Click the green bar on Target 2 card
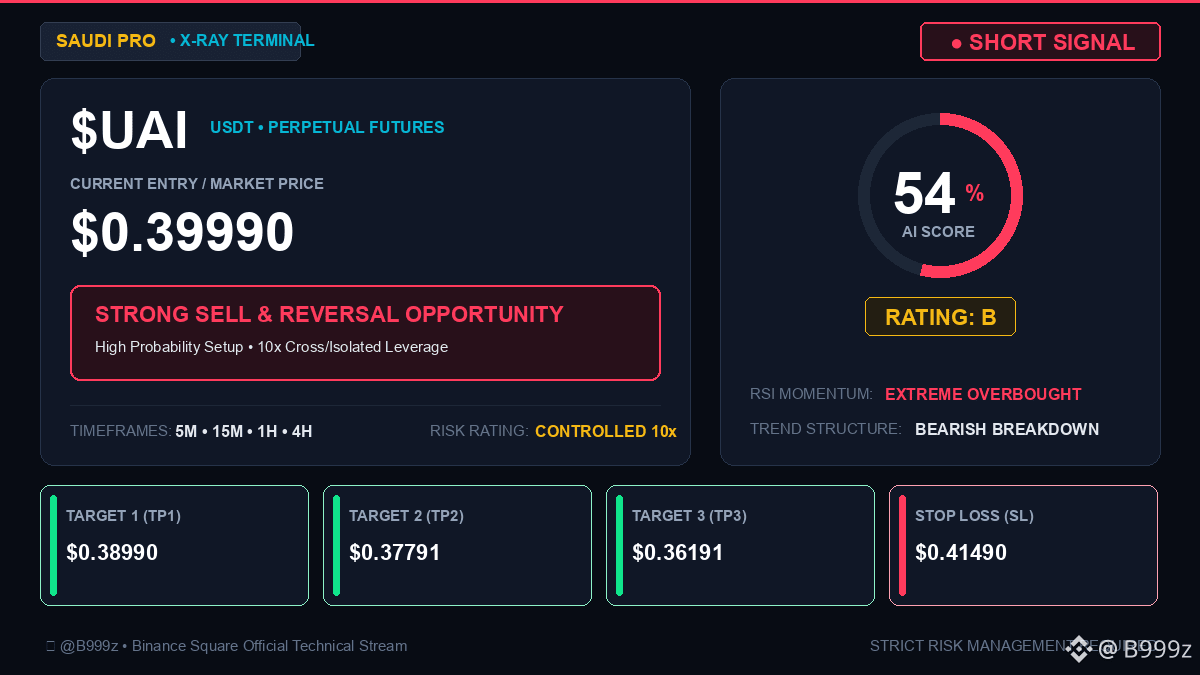This screenshot has width=1200, height=675. (x=336, y=545)
